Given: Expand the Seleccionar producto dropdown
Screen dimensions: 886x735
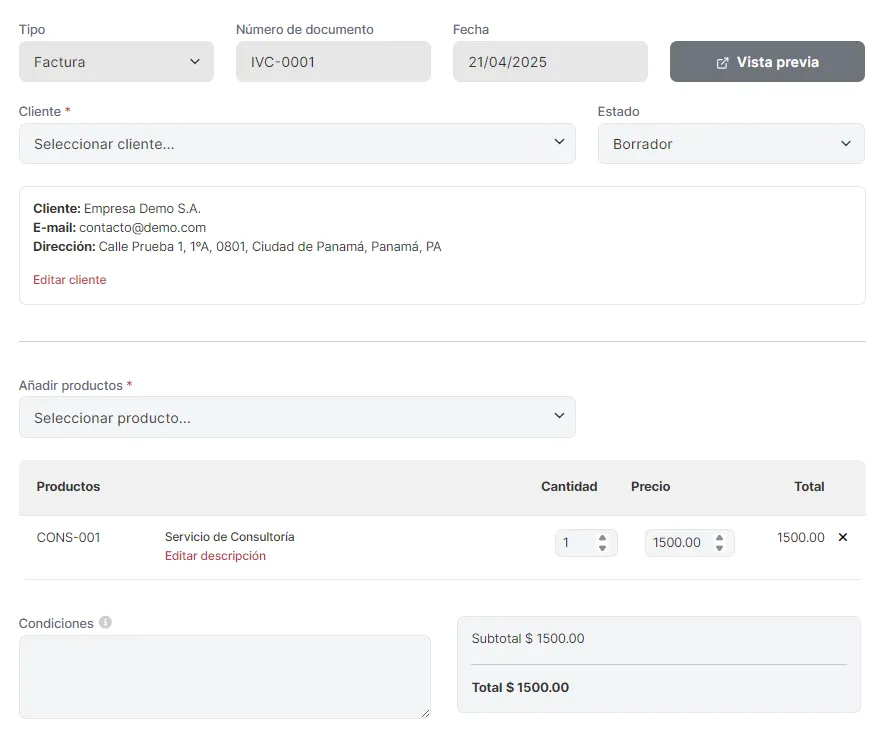Looking at the screenshot, I should pos(297,418).
